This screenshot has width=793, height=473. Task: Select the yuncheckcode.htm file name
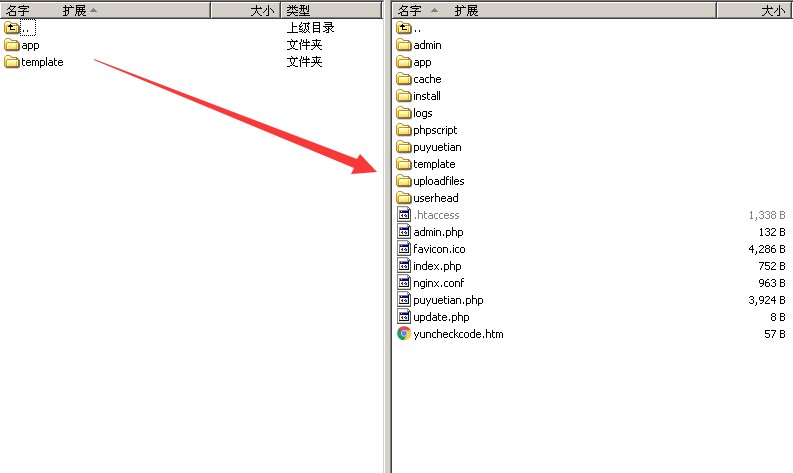pos(459,334)
